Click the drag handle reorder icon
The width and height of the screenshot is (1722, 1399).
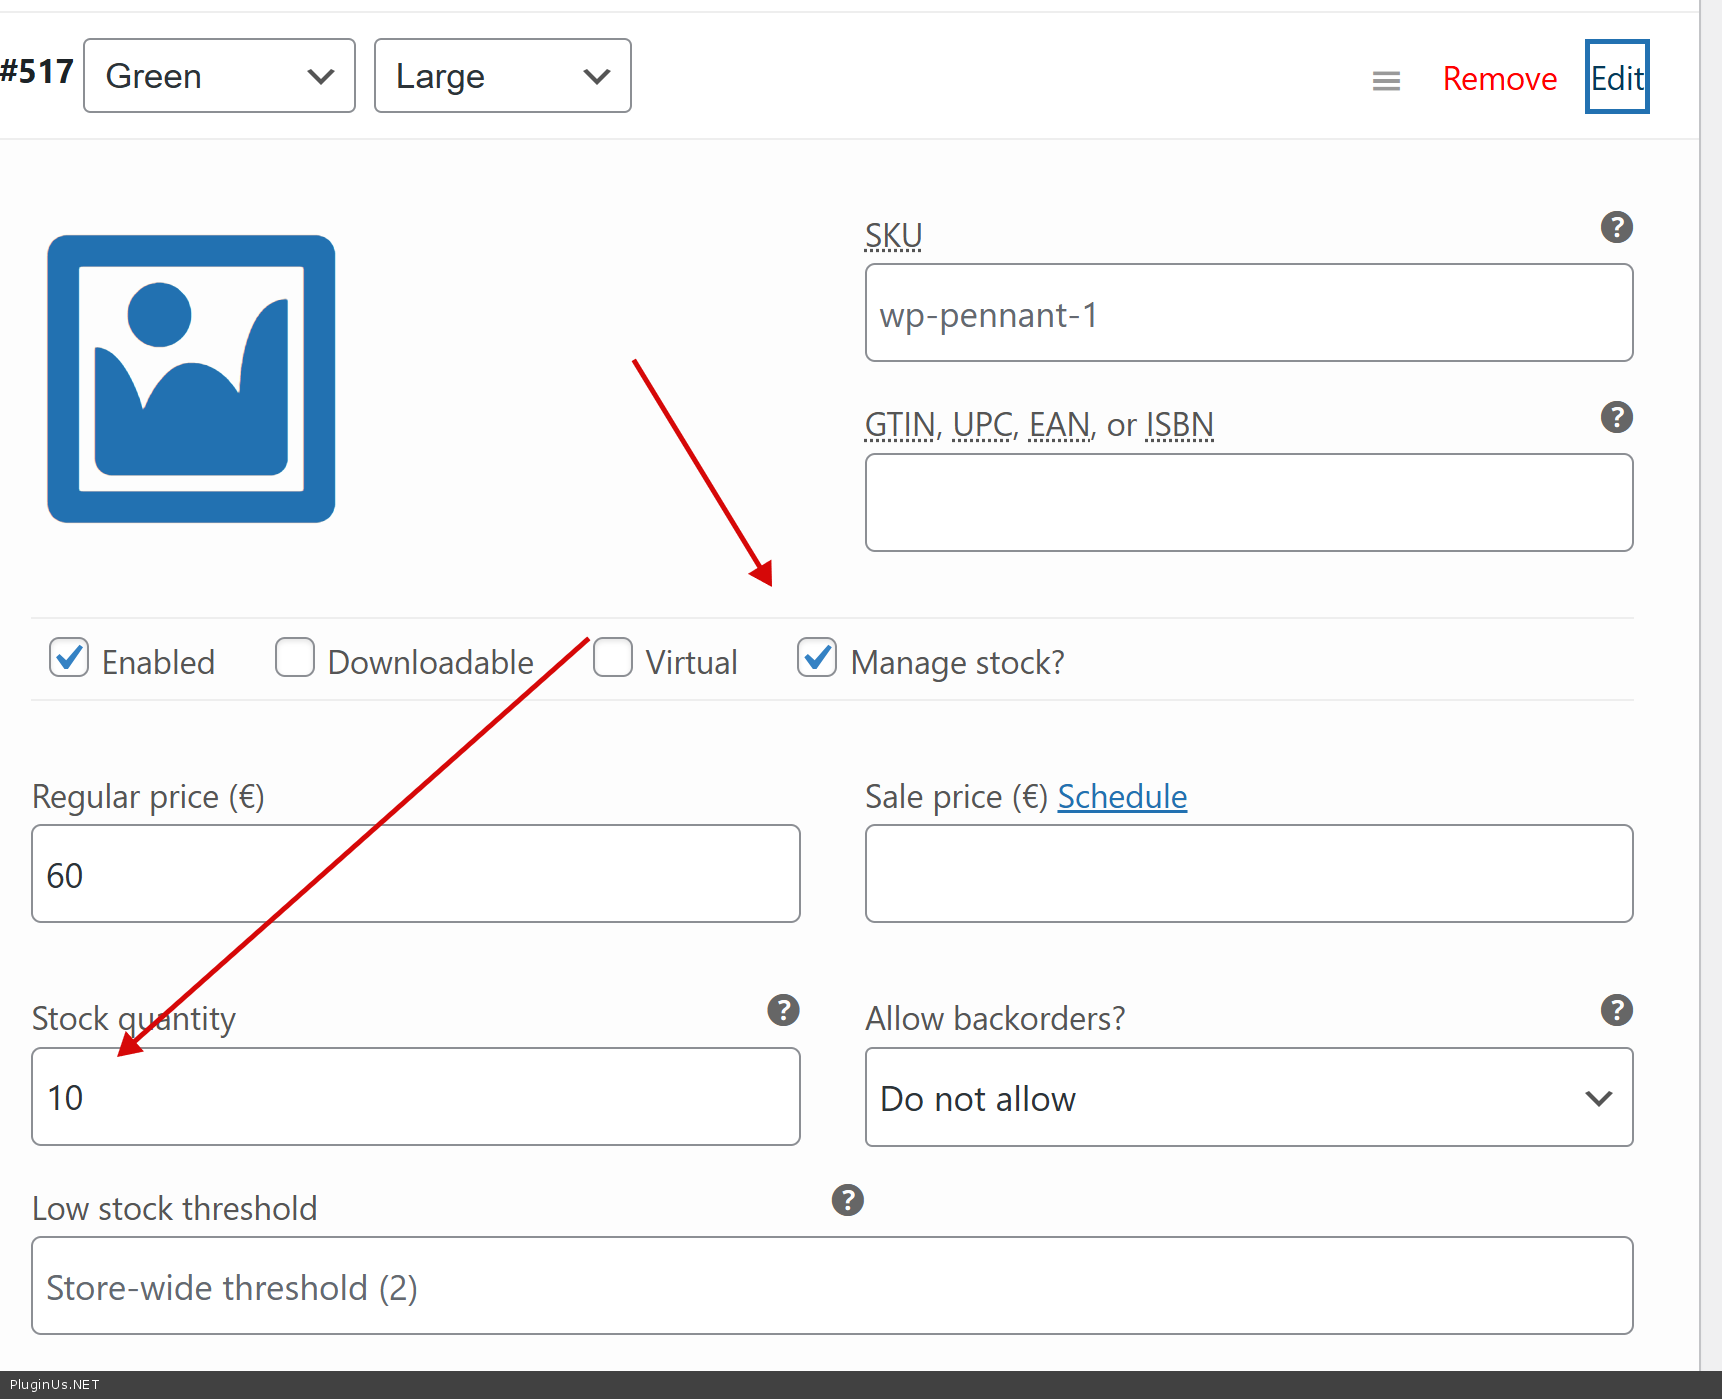pos(1386,80)
